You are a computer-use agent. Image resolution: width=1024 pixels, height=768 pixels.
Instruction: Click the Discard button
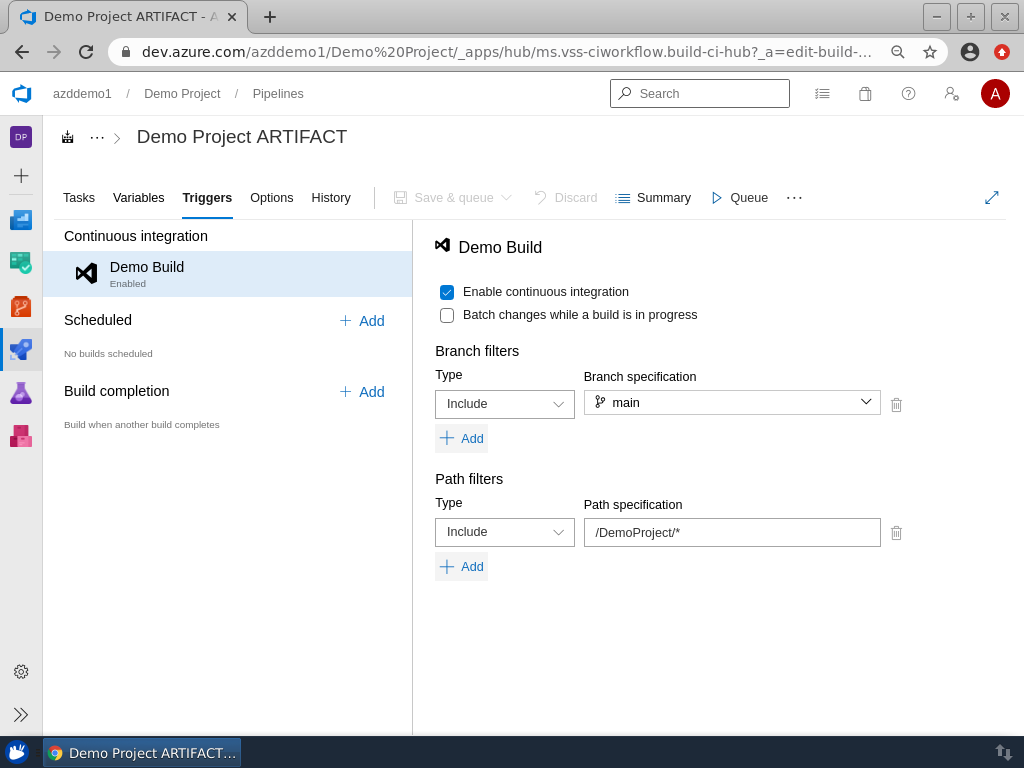pyautogui.click(x=566, y=198)
